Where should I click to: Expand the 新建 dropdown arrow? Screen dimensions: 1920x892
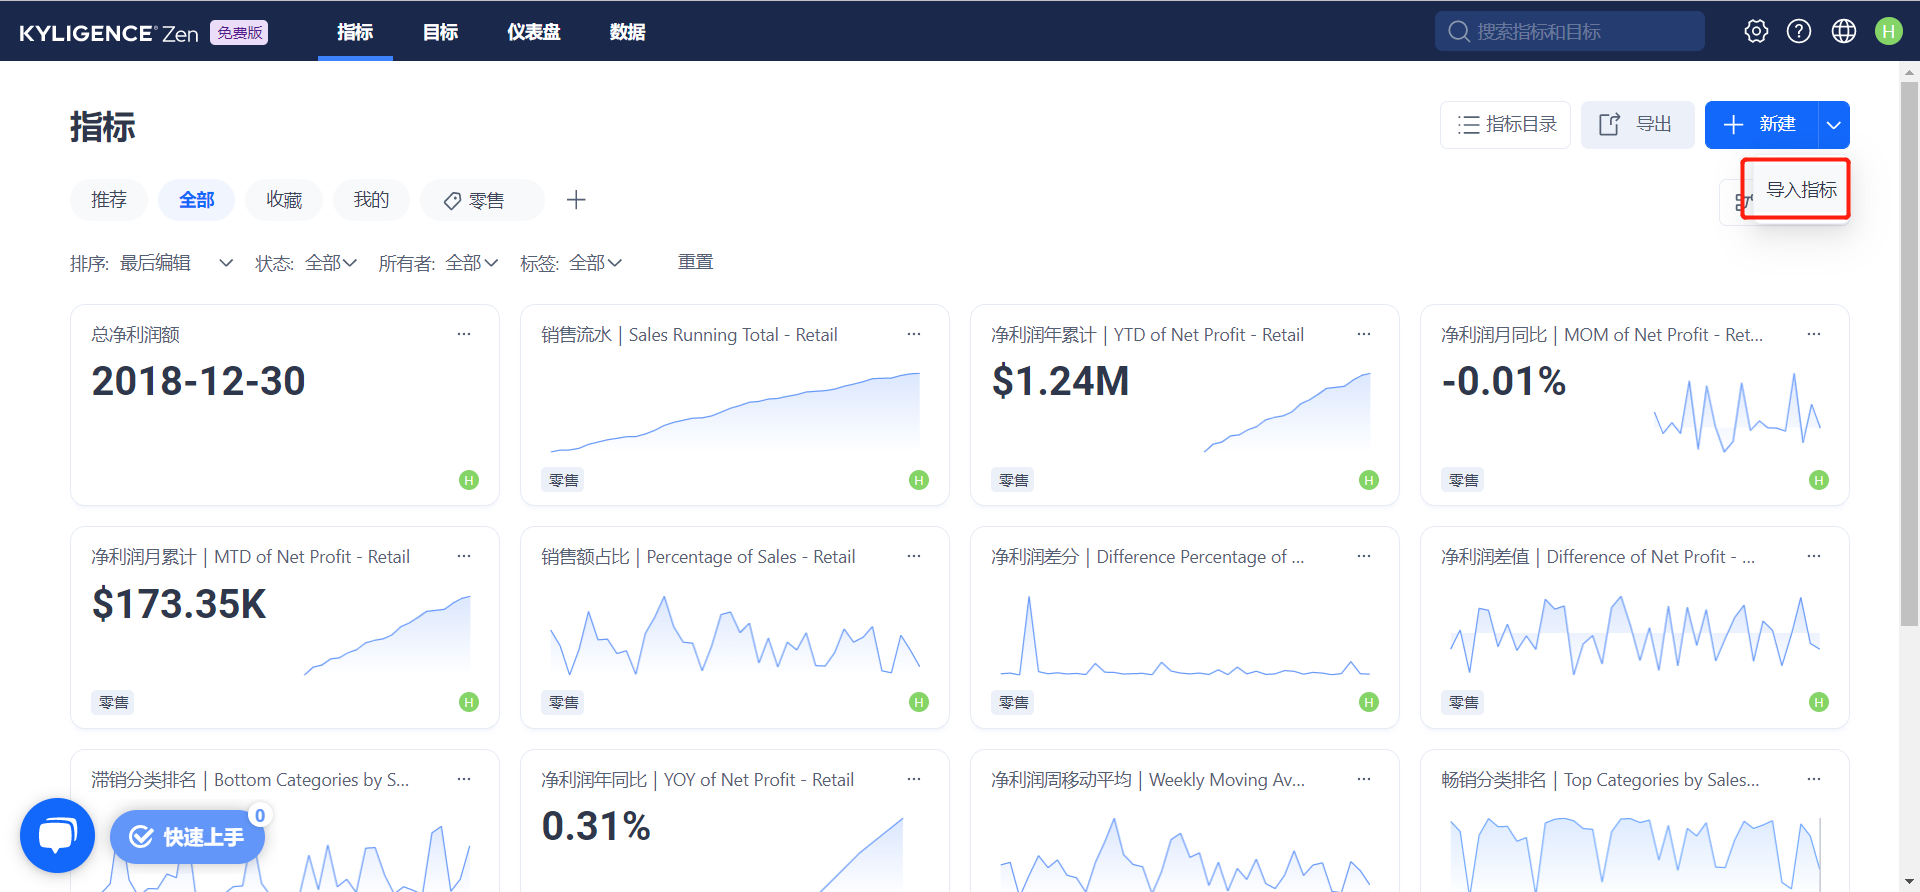(x=1834, y=125)
